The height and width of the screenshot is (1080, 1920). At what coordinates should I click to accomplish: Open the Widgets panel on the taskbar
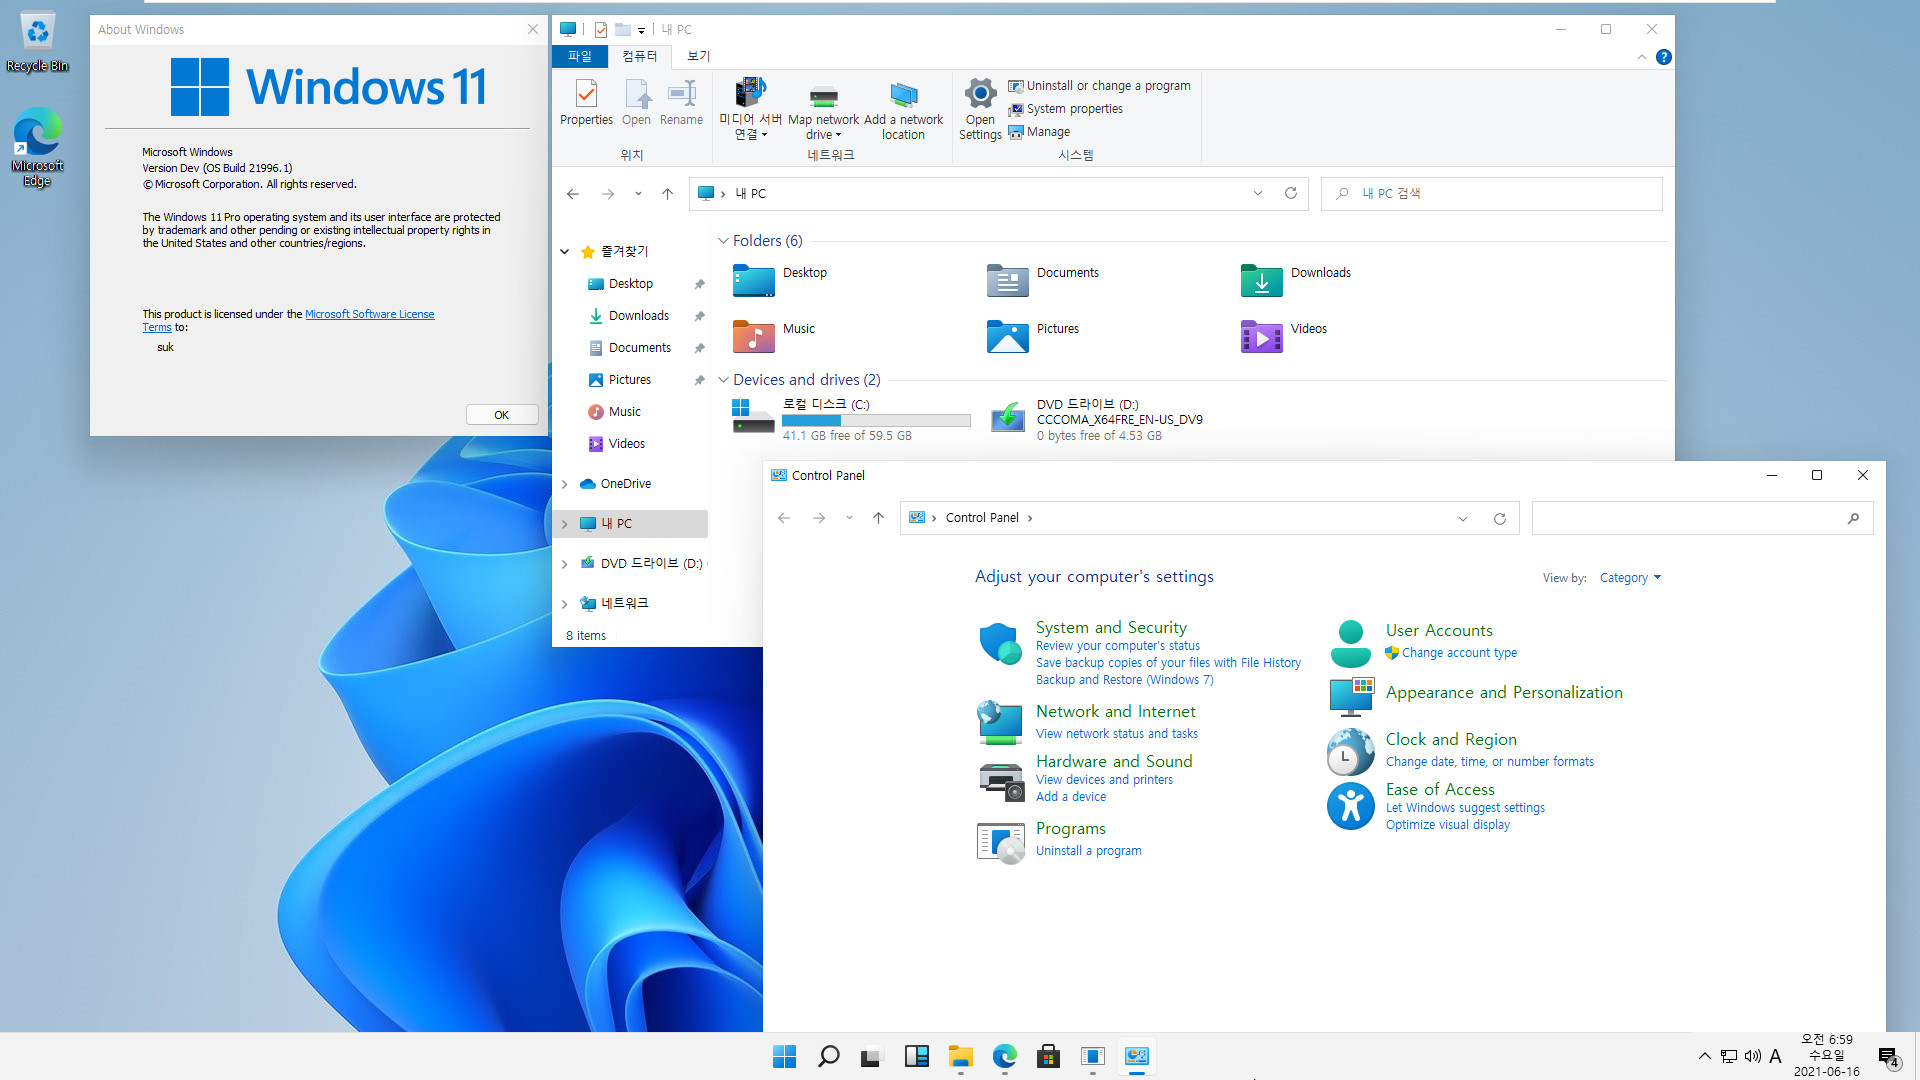click(916, 1056)
